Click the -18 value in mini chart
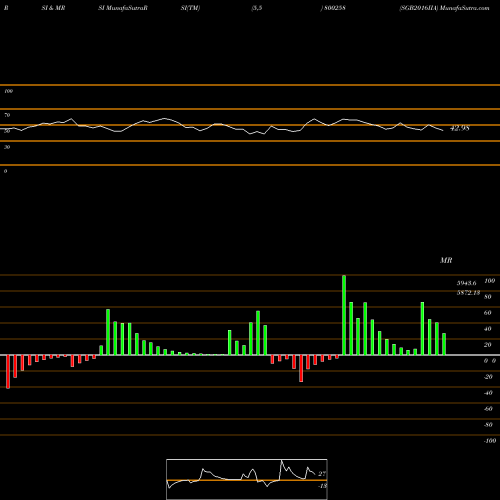 pos(322,486)
